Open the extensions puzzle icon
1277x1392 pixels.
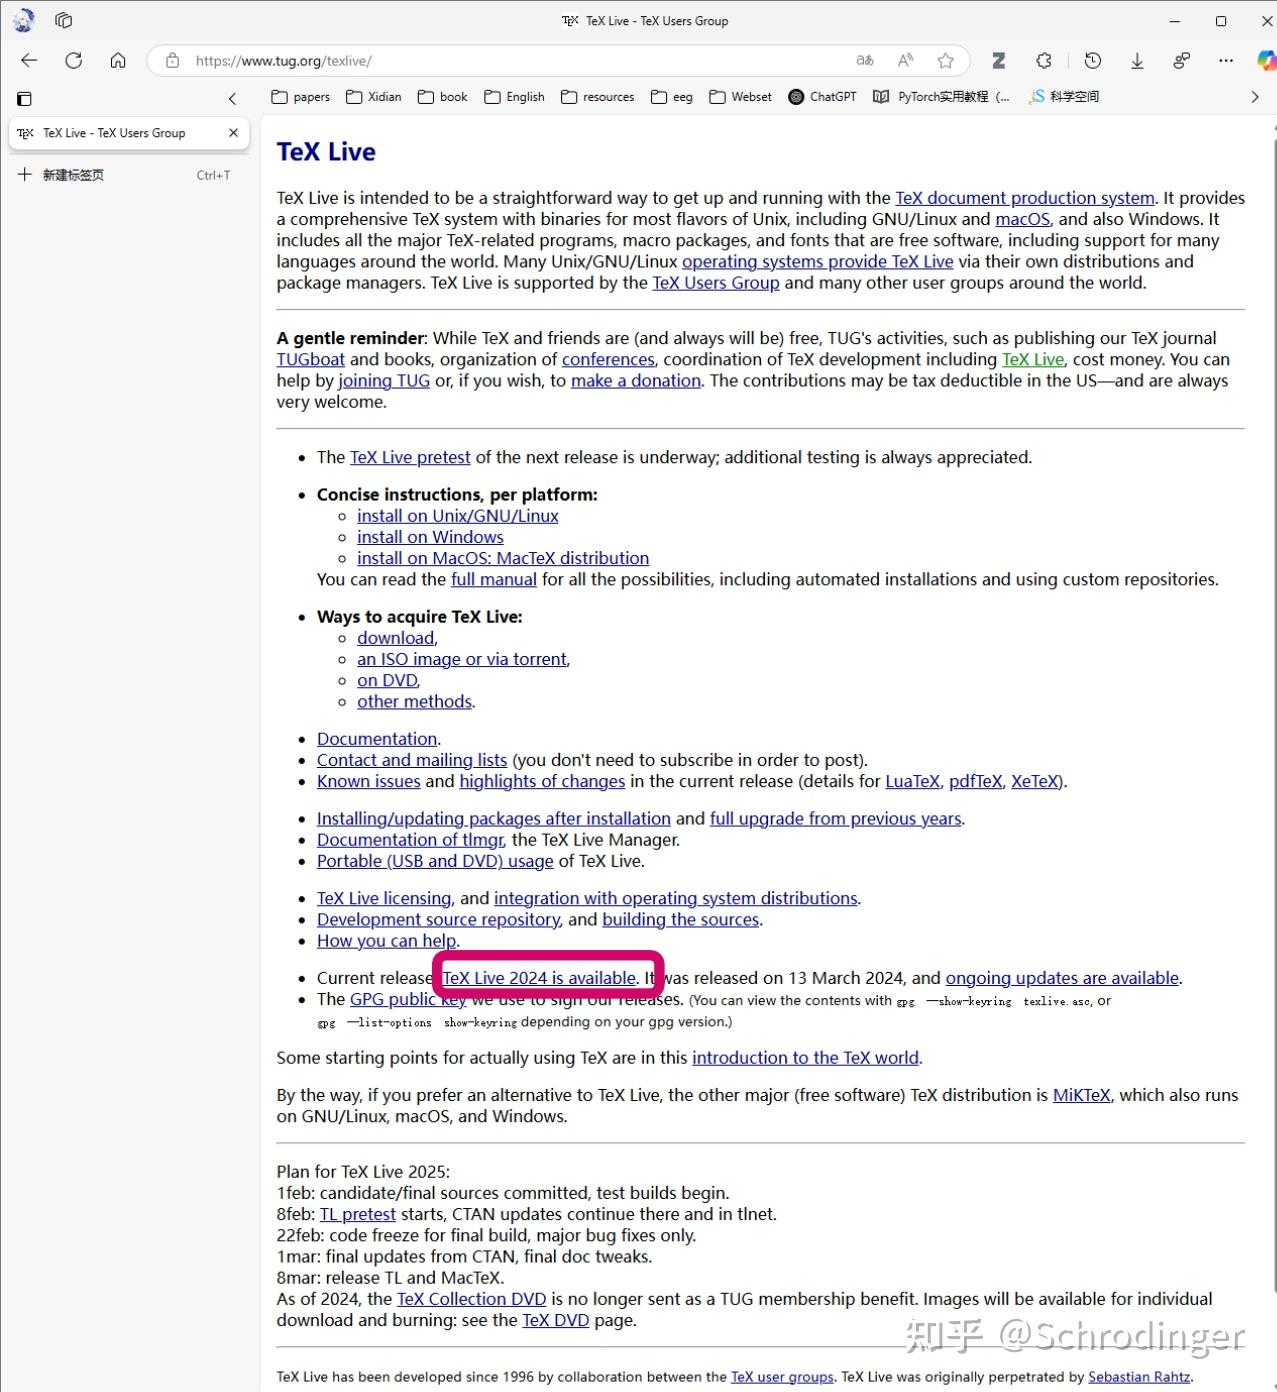(1043, 60)
